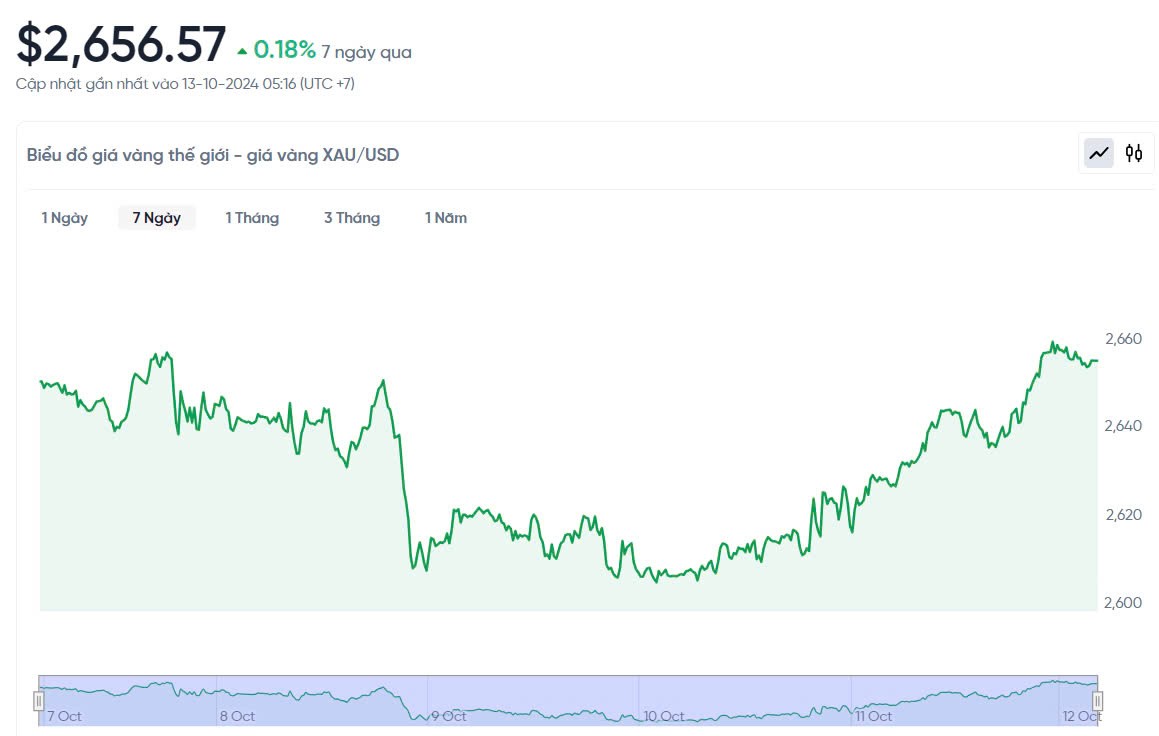The width and height of the screenshot is (1159, 736).
Task: Click the 8 Oct marker in navigator
Action: [x=237, y=716]
